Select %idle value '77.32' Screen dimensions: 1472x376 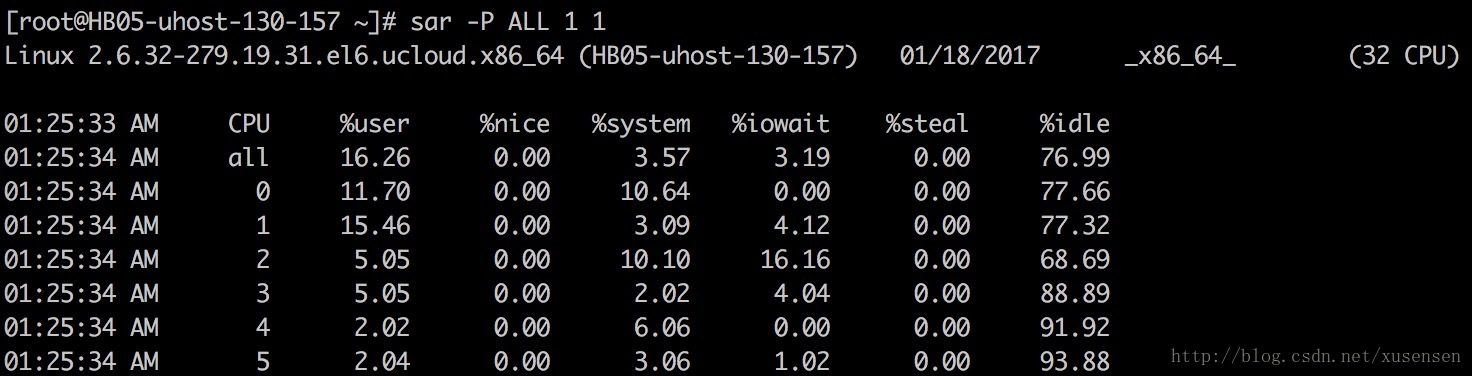pyautogui.click(x=1075, y=226)
